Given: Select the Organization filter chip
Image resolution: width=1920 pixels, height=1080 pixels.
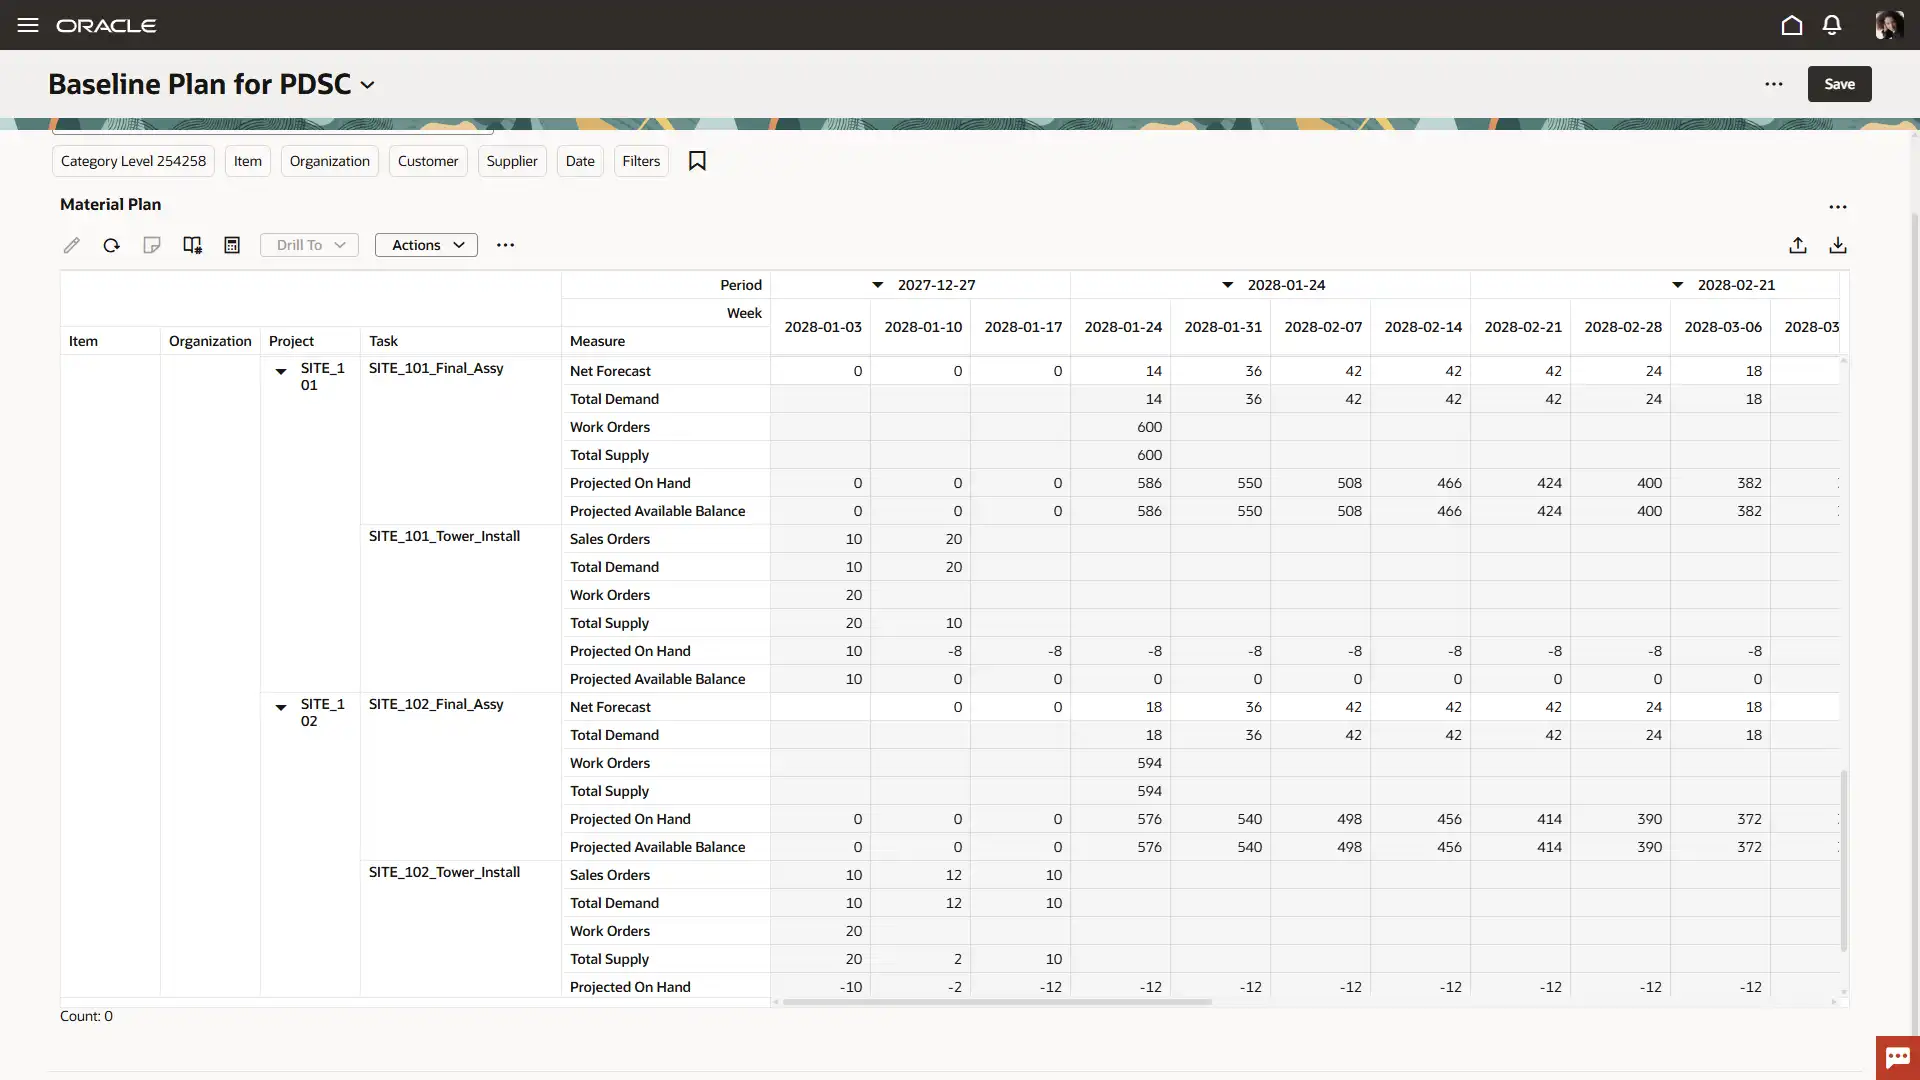Looking at the screenshot, I should 329,161.
